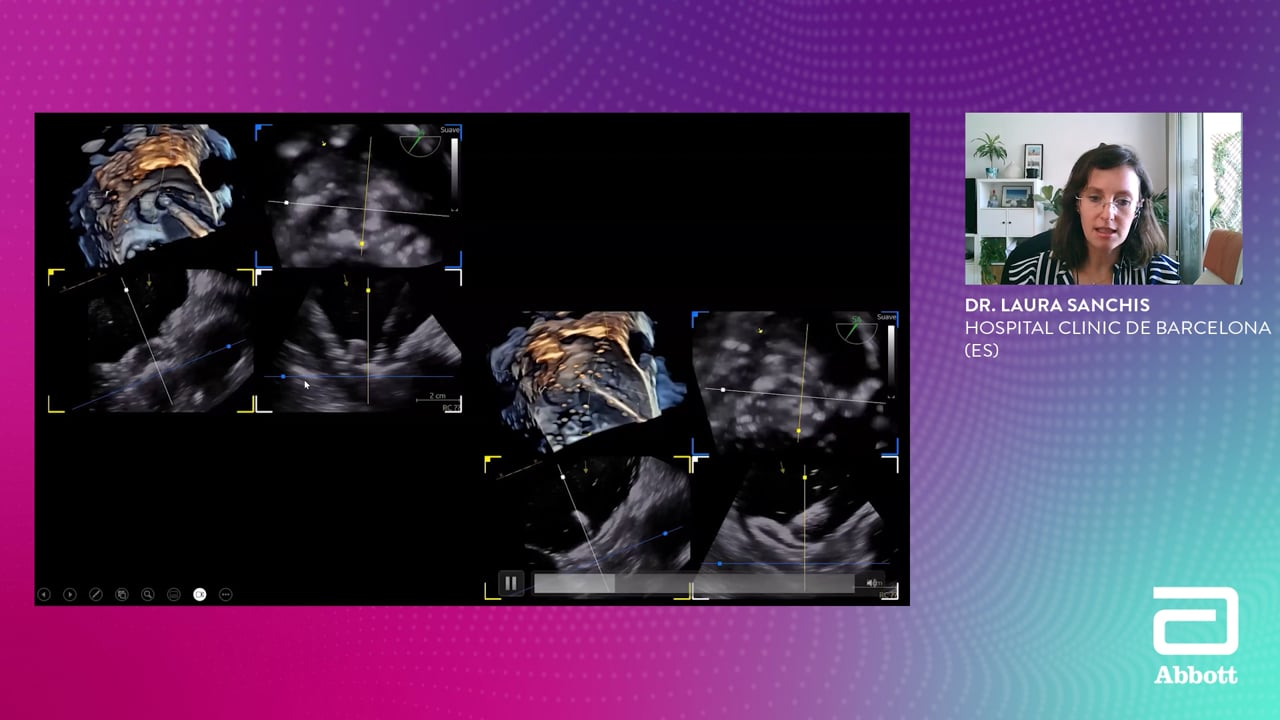Show all slides overview icon
Screen dimensions: 1280x720
(122, 594)
